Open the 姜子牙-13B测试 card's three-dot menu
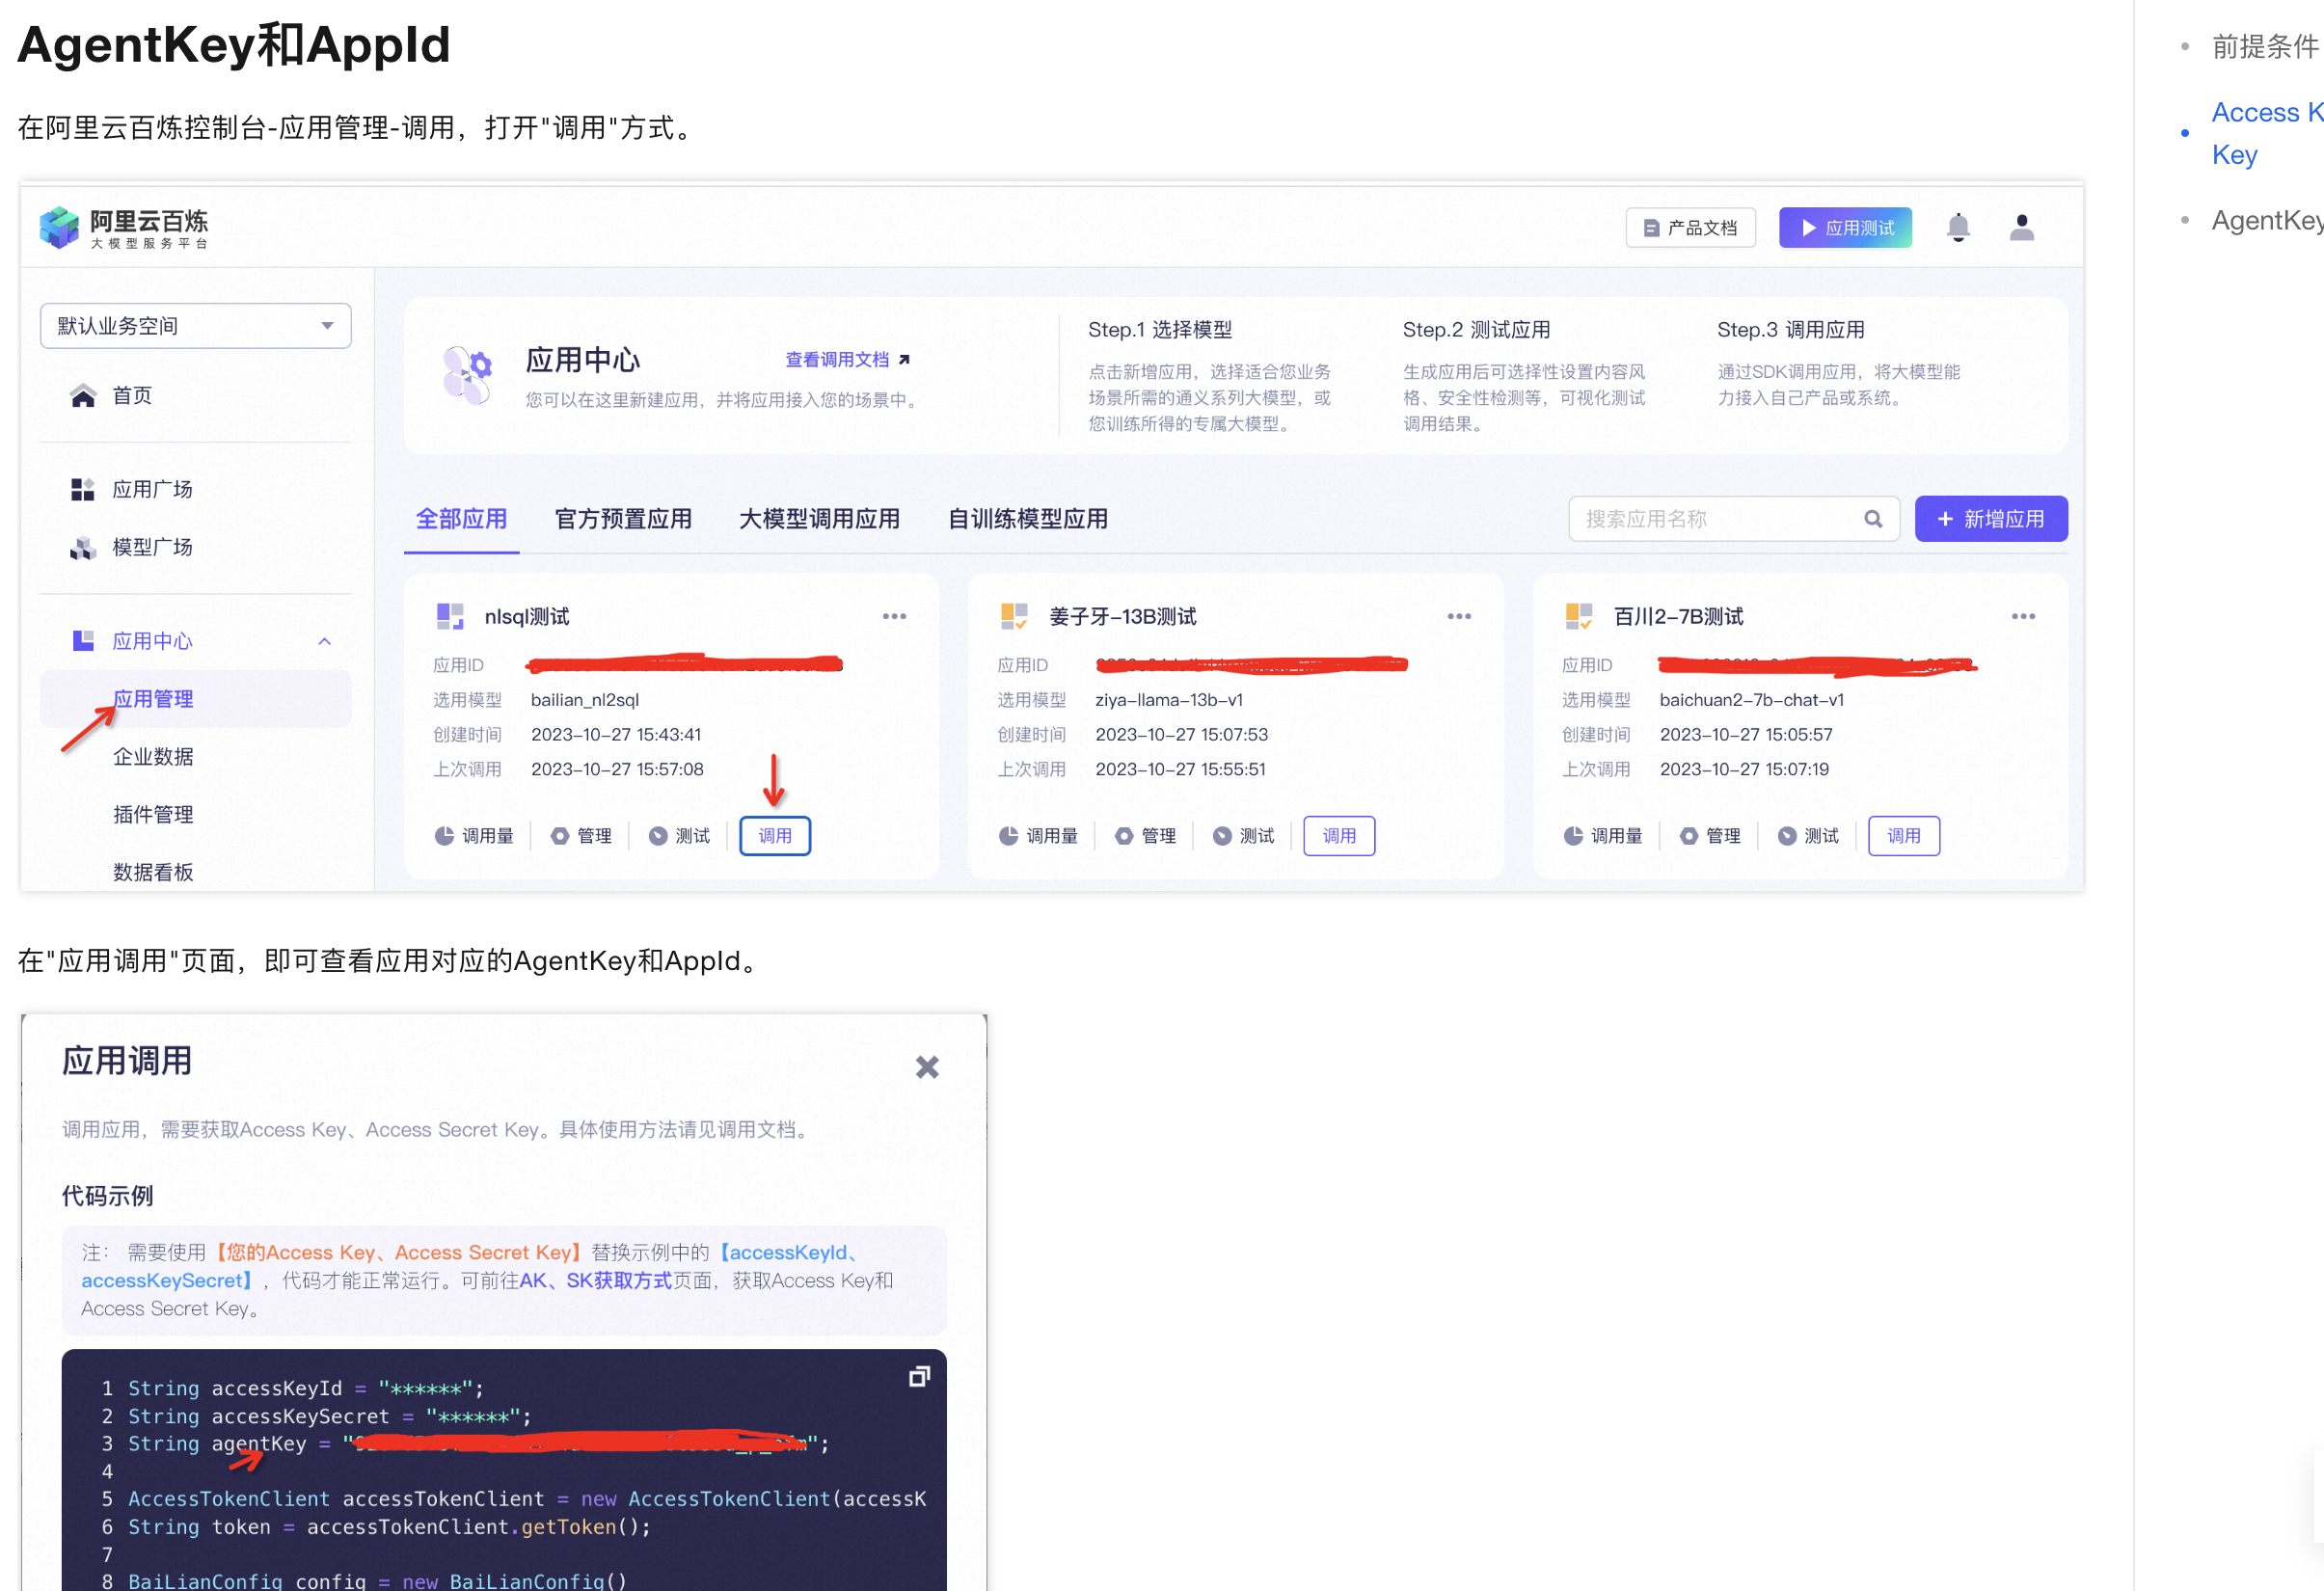The height and width of the screenshot is (1591, 2324). [x=1458, y=616]
